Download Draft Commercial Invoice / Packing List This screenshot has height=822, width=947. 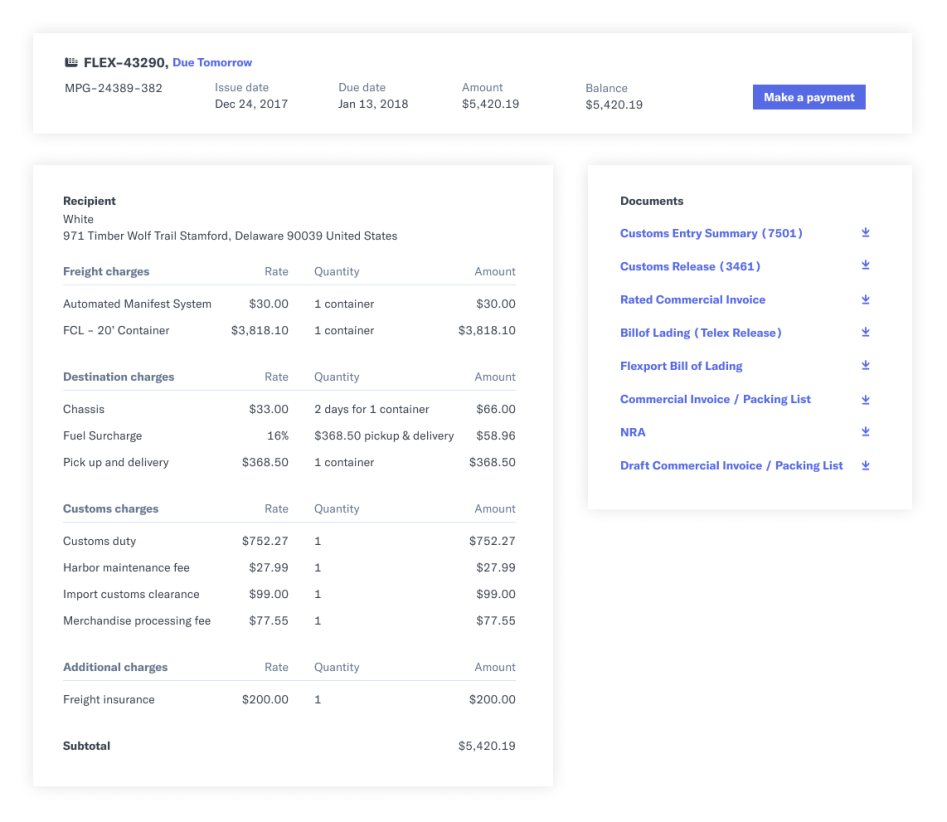[865, 465]
